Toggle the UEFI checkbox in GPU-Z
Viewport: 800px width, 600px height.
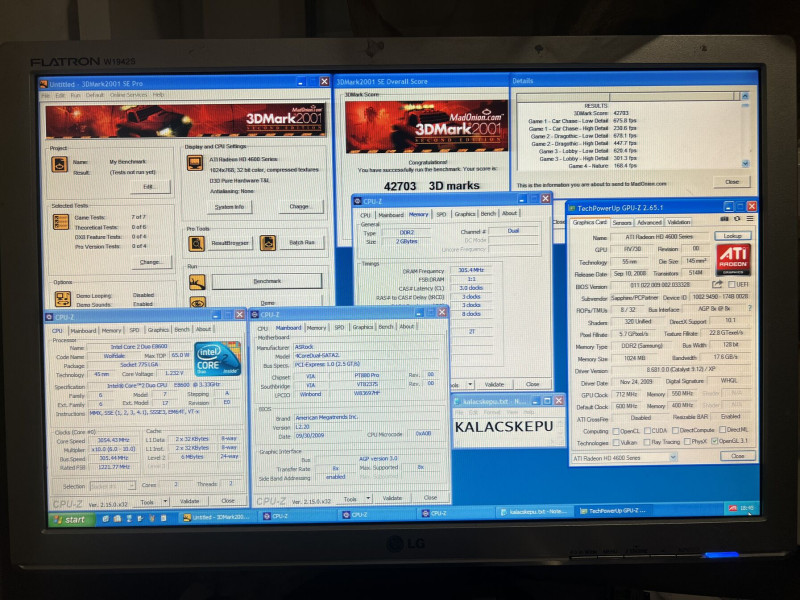tap(732, 284)
